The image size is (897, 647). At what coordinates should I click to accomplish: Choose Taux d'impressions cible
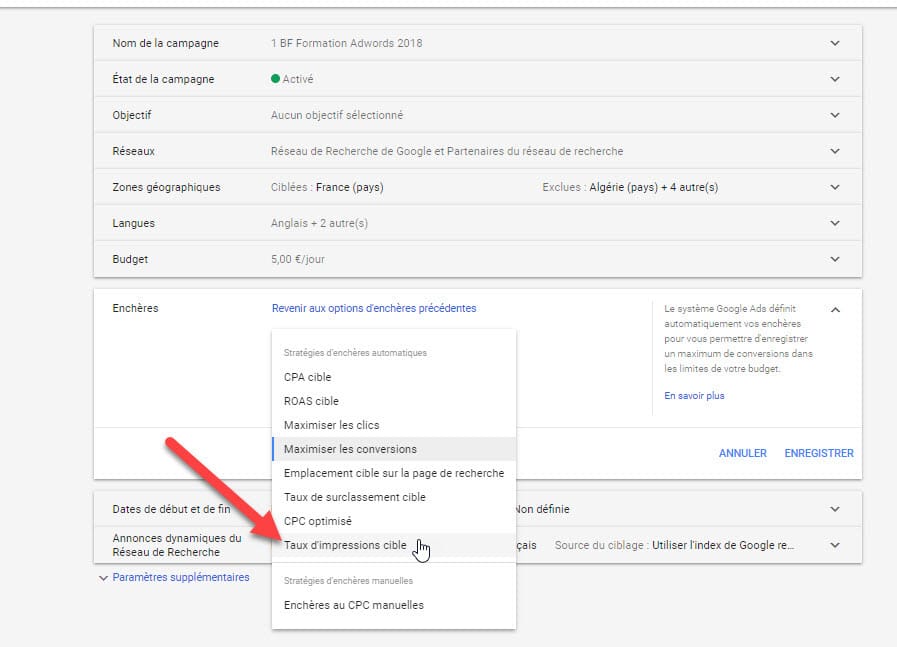394,545
